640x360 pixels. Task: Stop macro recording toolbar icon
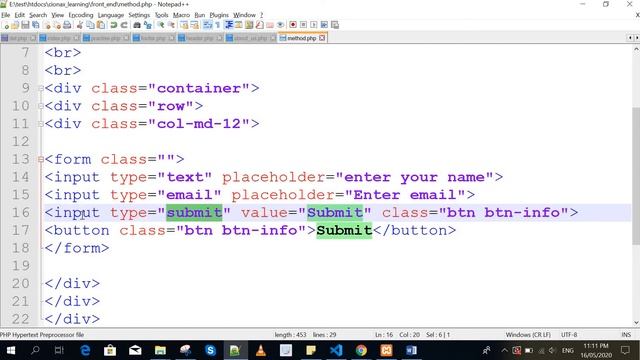(303, 25)
